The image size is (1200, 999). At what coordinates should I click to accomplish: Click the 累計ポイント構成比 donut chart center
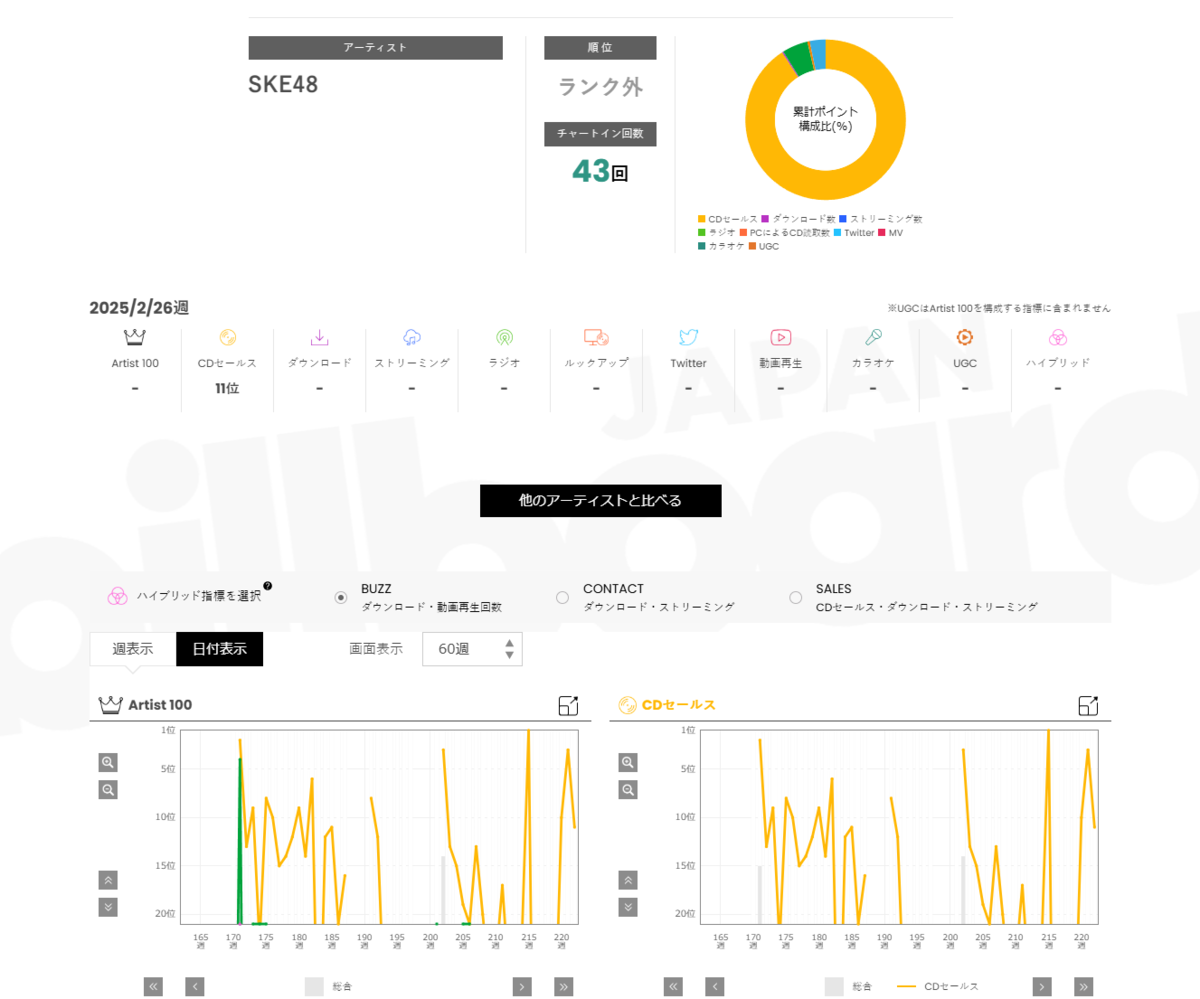[x=825, y=119]
